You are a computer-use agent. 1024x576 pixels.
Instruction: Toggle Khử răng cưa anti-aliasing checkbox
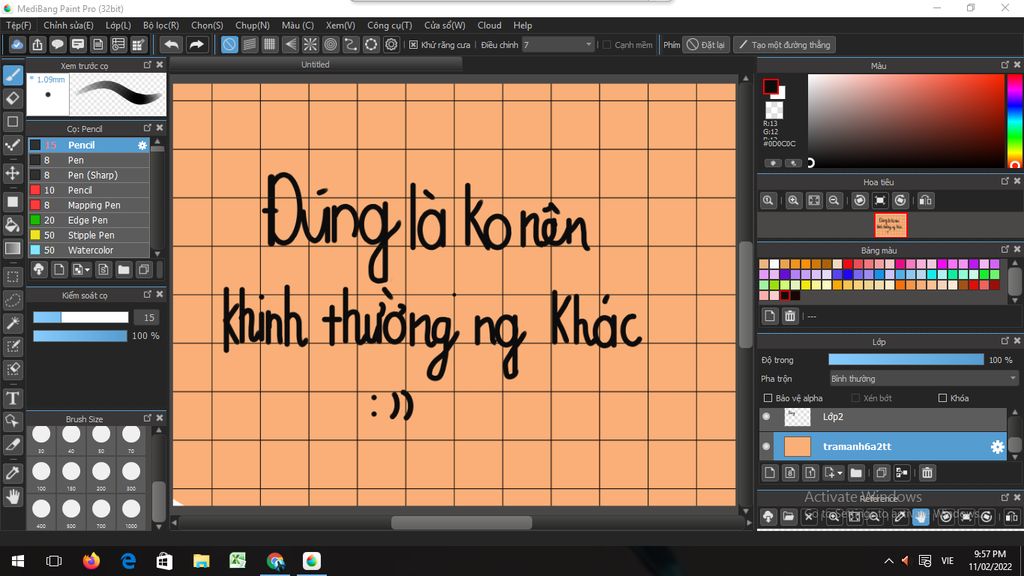tap(413, 44)
